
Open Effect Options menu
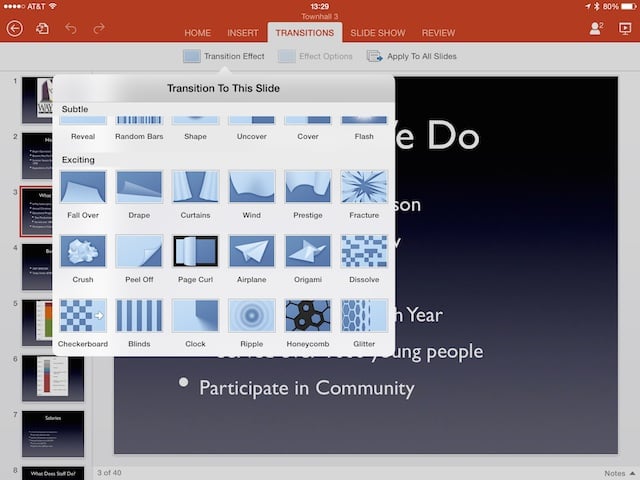(315, 56)
